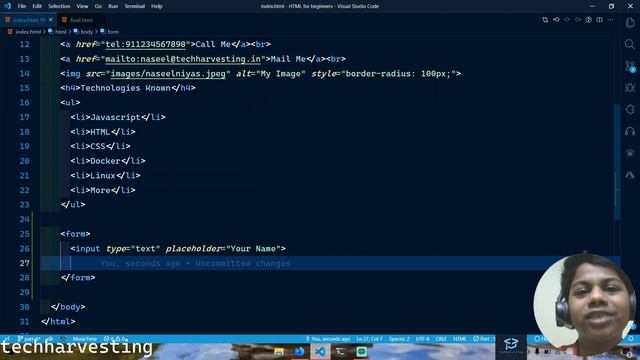Click the Ln 27, Col 7 status item

(369, 339)
